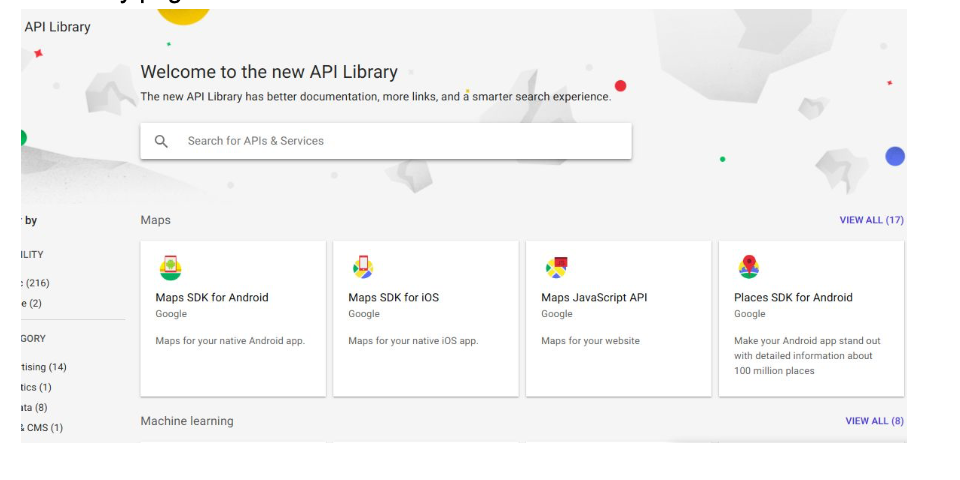Click the Places SDK for Android icon

[749, 267]
